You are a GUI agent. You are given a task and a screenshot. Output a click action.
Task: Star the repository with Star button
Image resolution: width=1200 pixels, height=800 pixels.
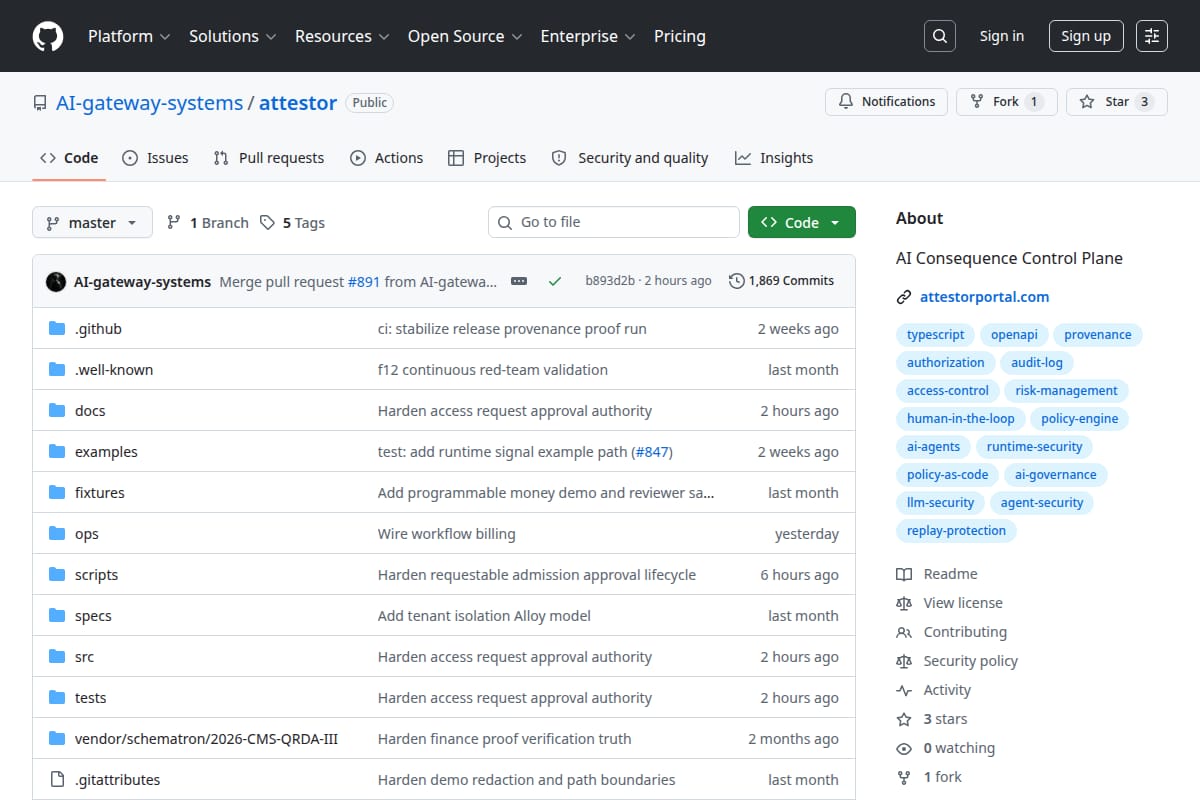tap(1117, 102)
